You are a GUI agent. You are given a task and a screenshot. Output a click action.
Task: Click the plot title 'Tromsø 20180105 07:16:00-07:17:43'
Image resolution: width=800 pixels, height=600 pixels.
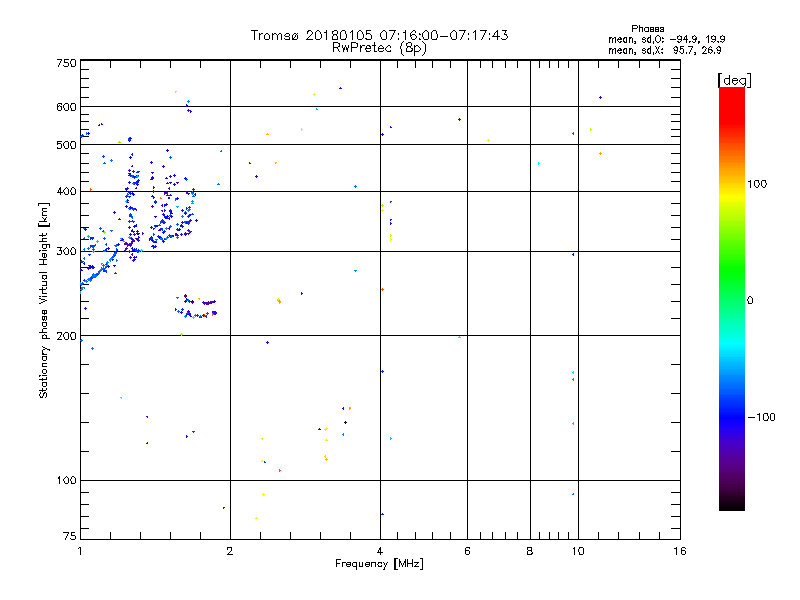point(379,35)
